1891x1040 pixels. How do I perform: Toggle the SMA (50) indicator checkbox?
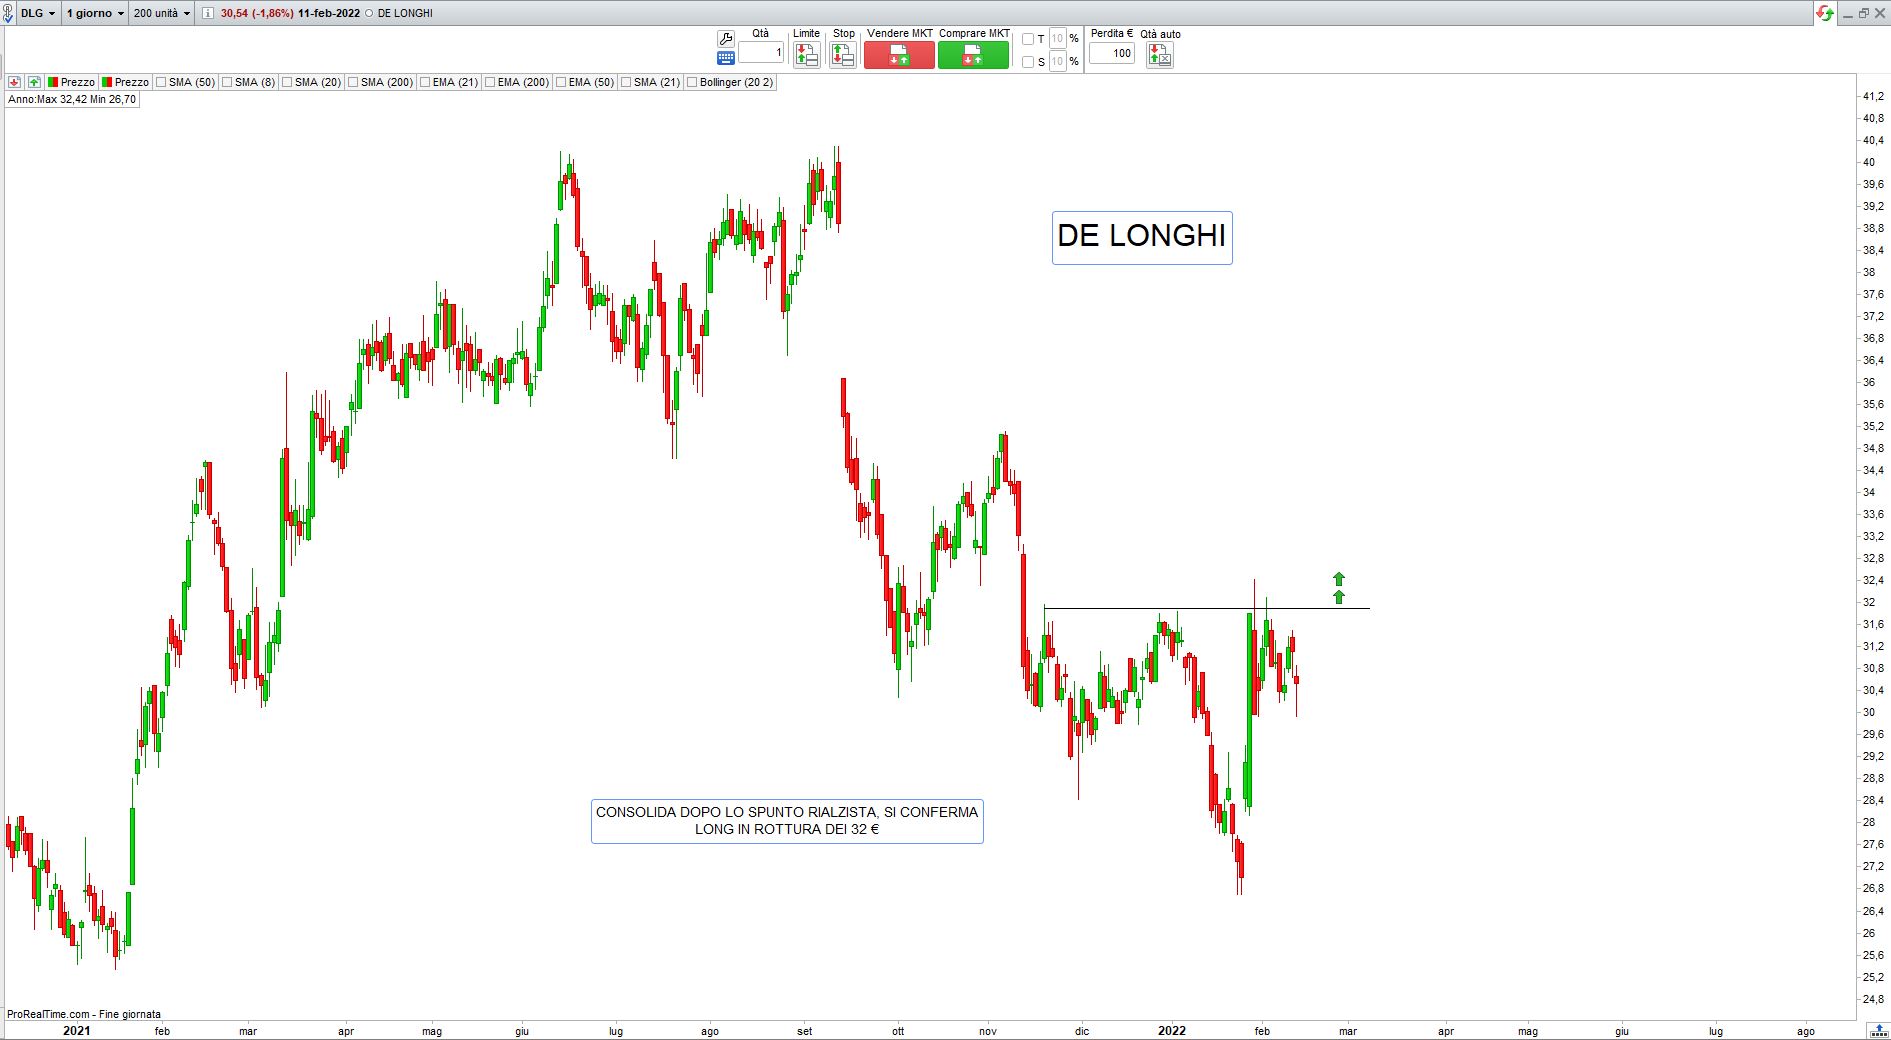click(161, 82)
